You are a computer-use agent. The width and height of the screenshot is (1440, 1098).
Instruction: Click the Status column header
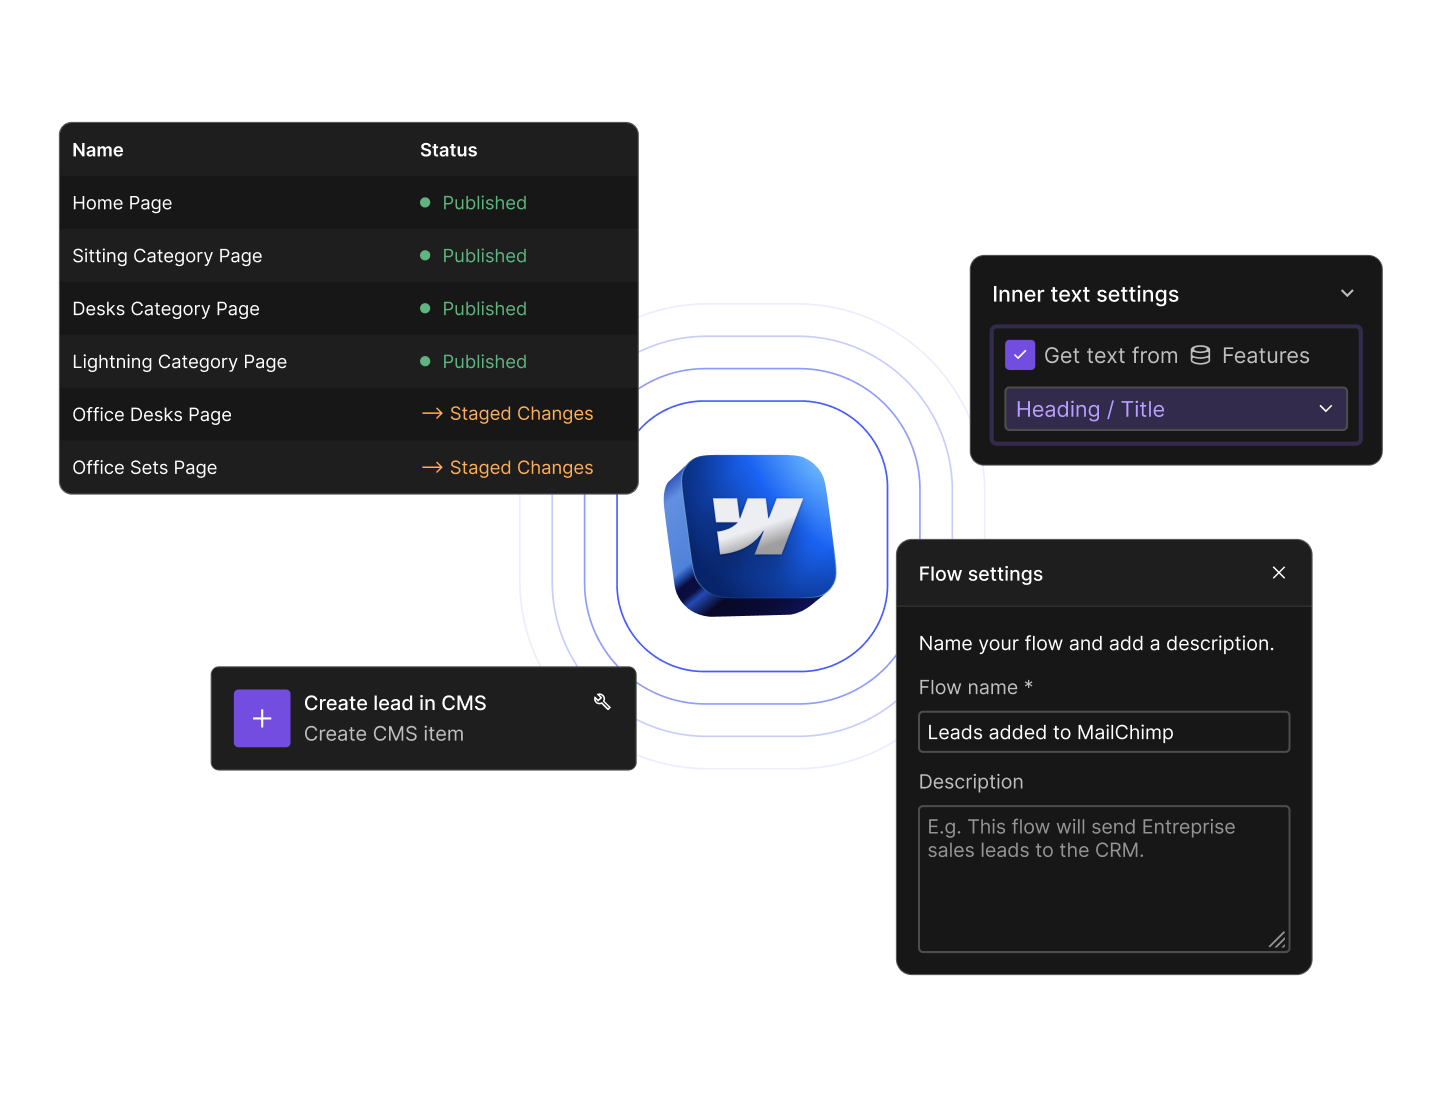point(448,149)
